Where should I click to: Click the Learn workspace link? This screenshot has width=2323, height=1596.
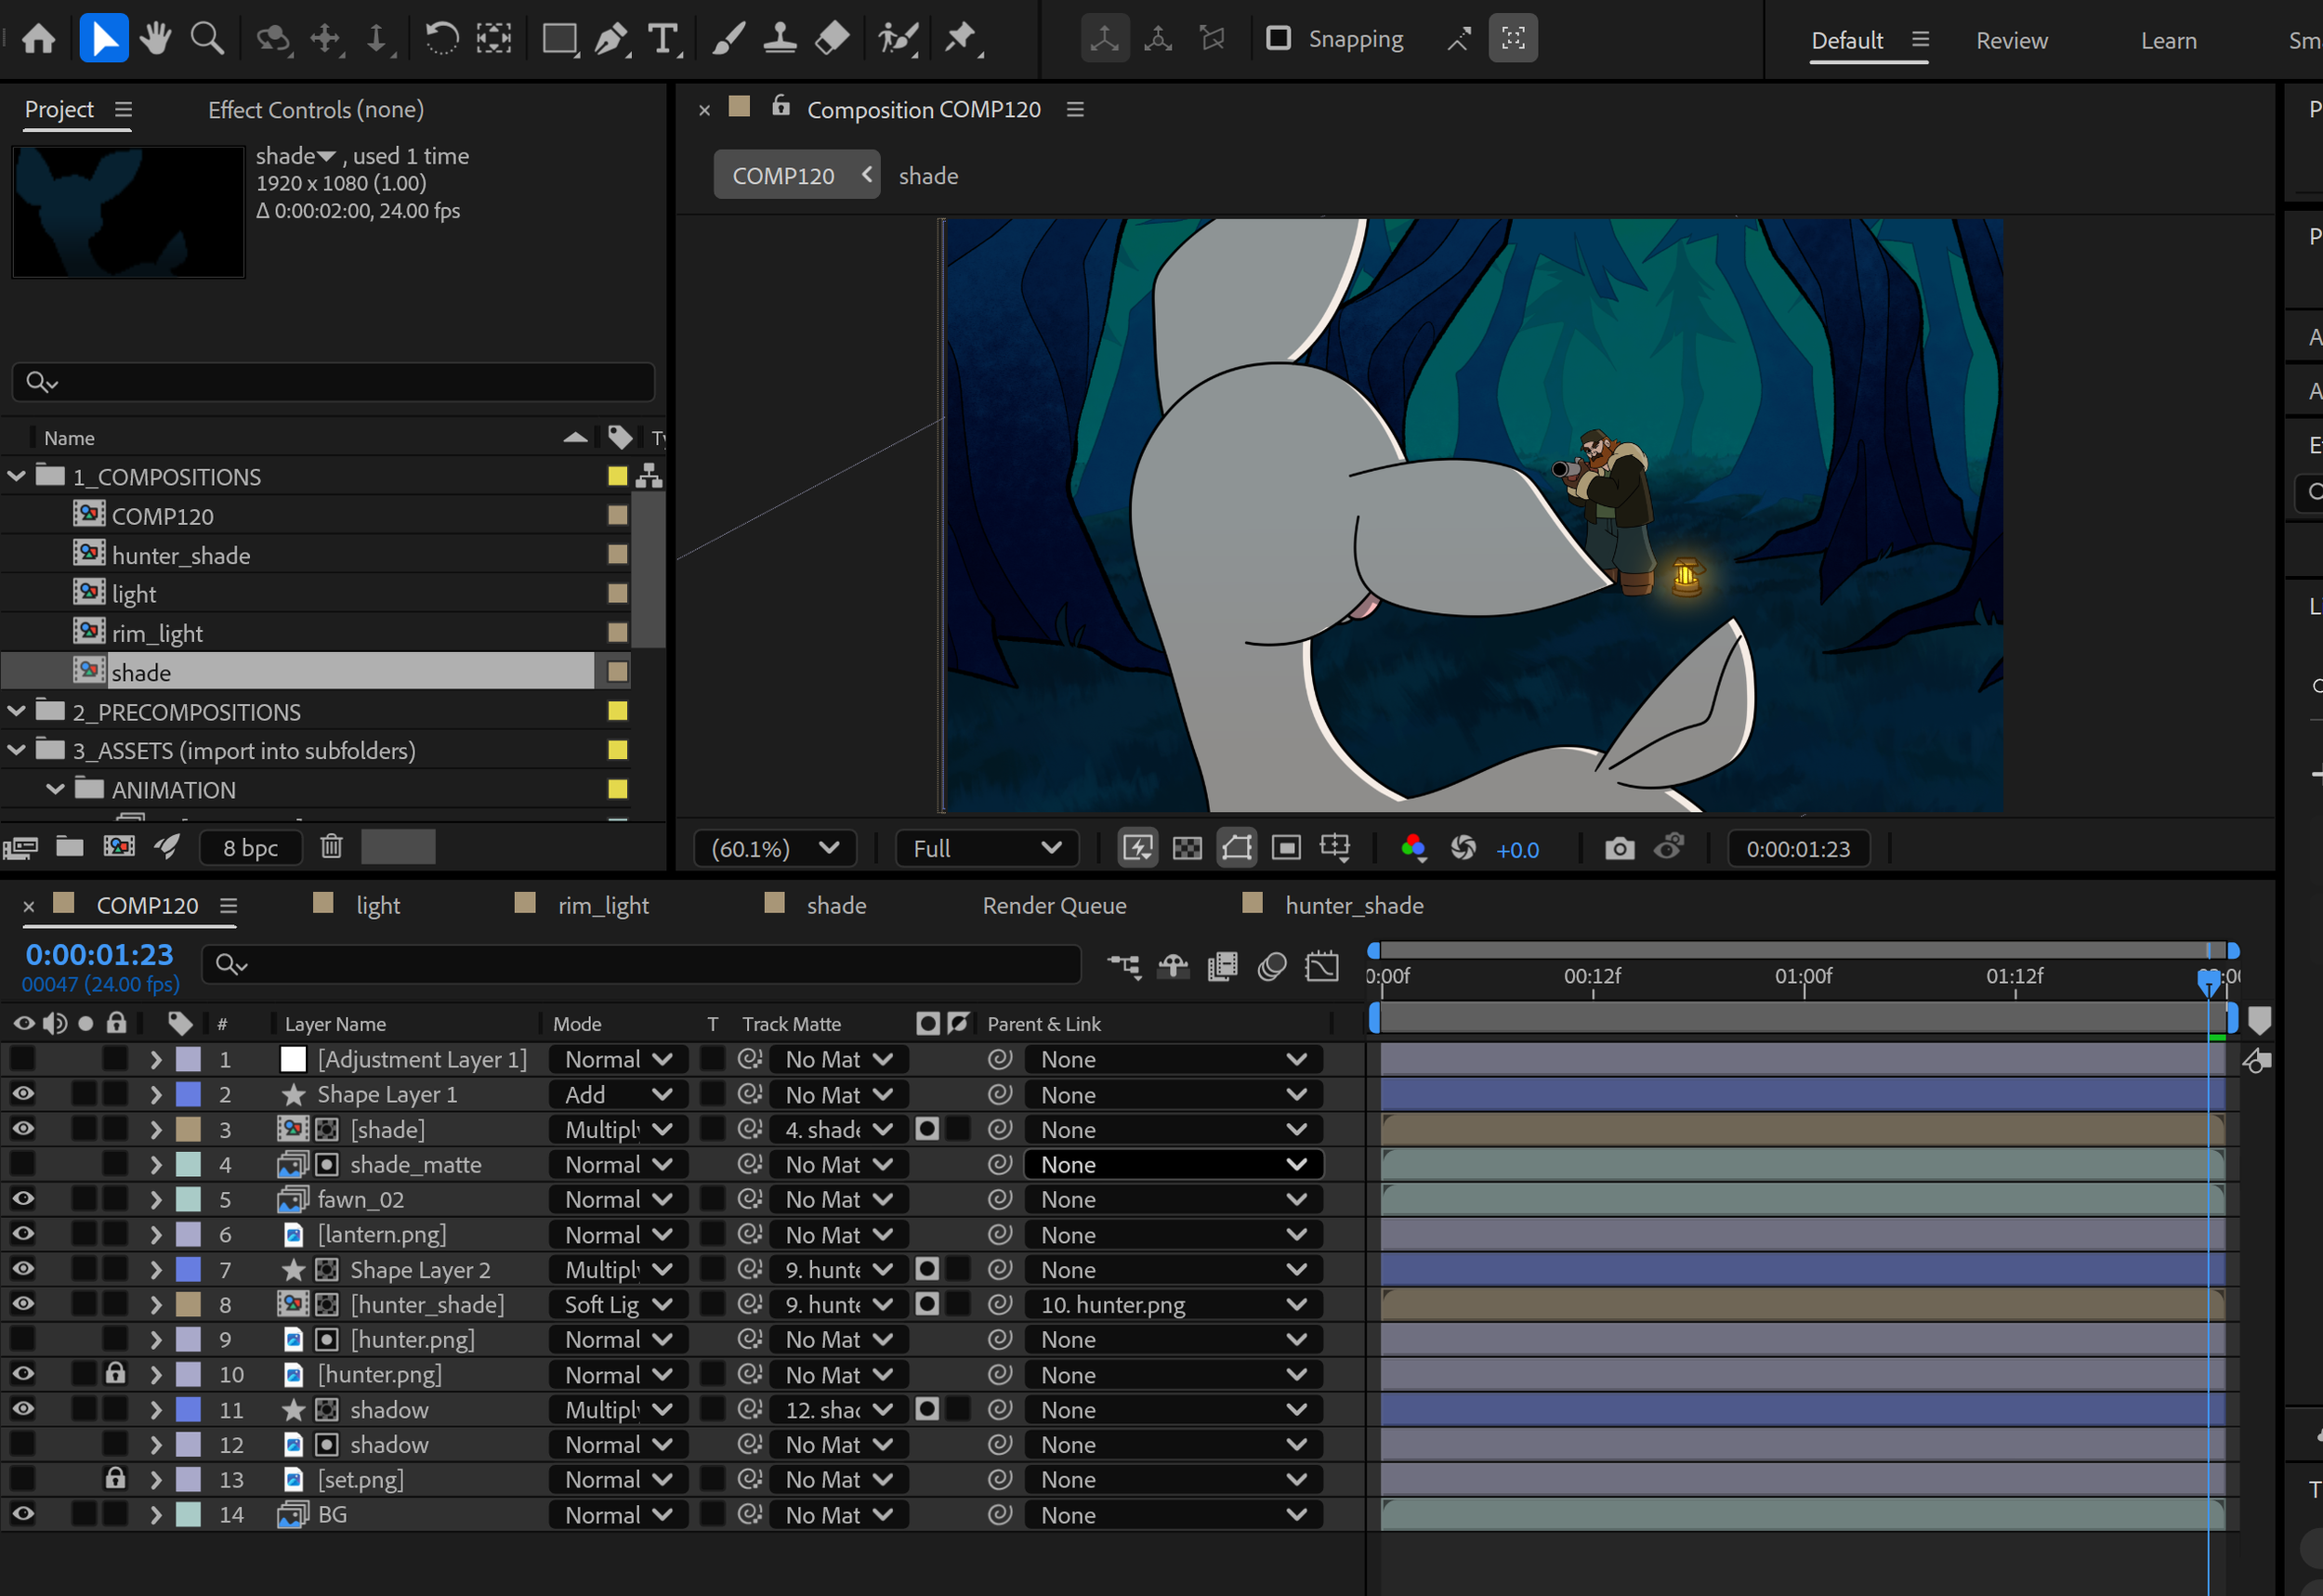click(2168, 40)
